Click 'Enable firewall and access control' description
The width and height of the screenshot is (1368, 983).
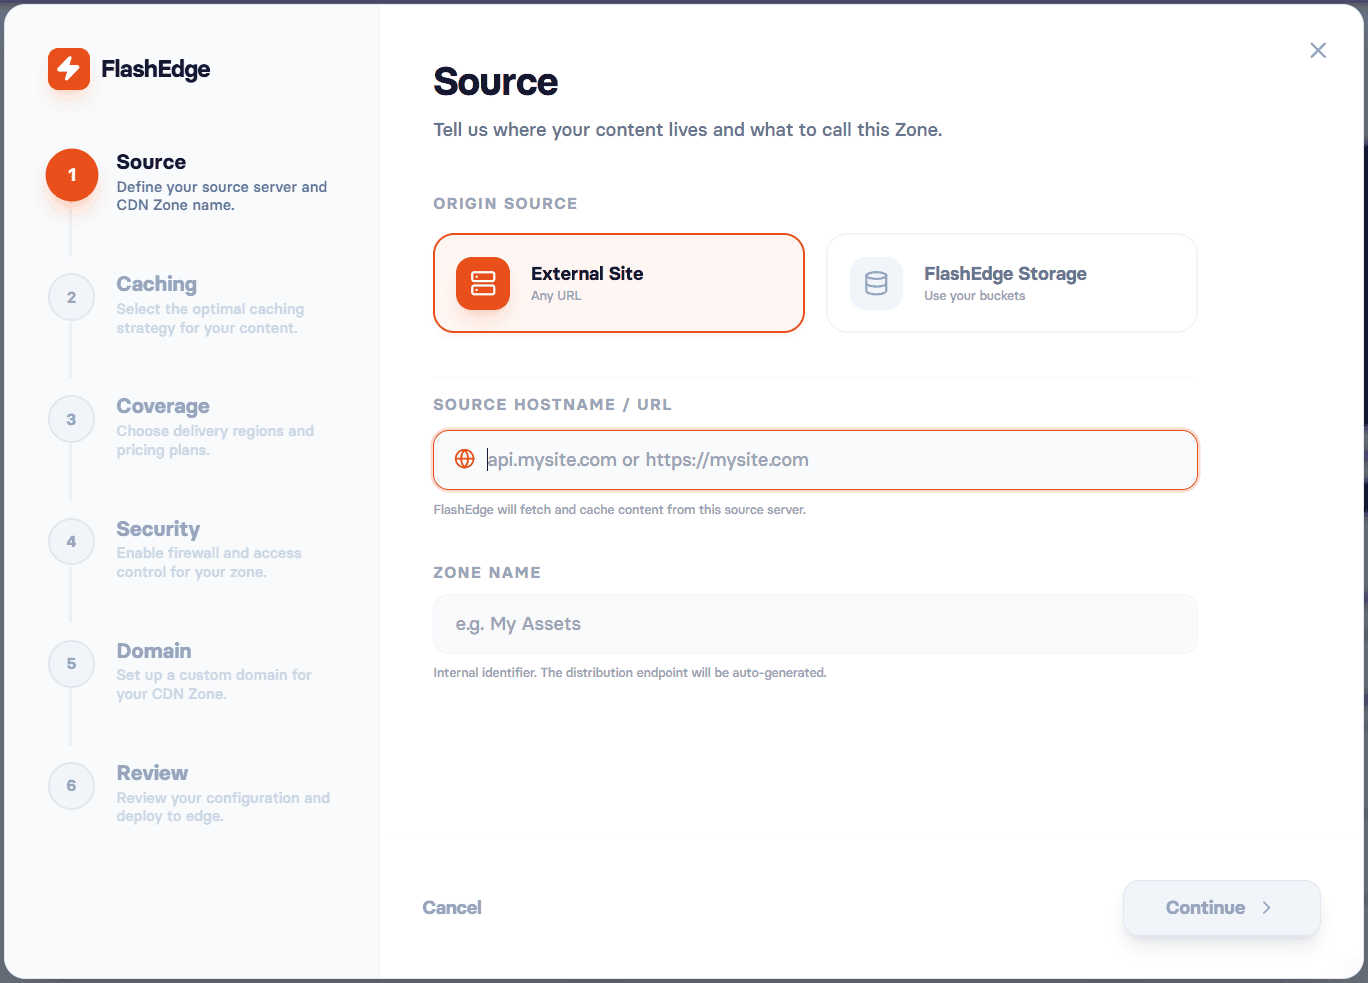(209, 563)
